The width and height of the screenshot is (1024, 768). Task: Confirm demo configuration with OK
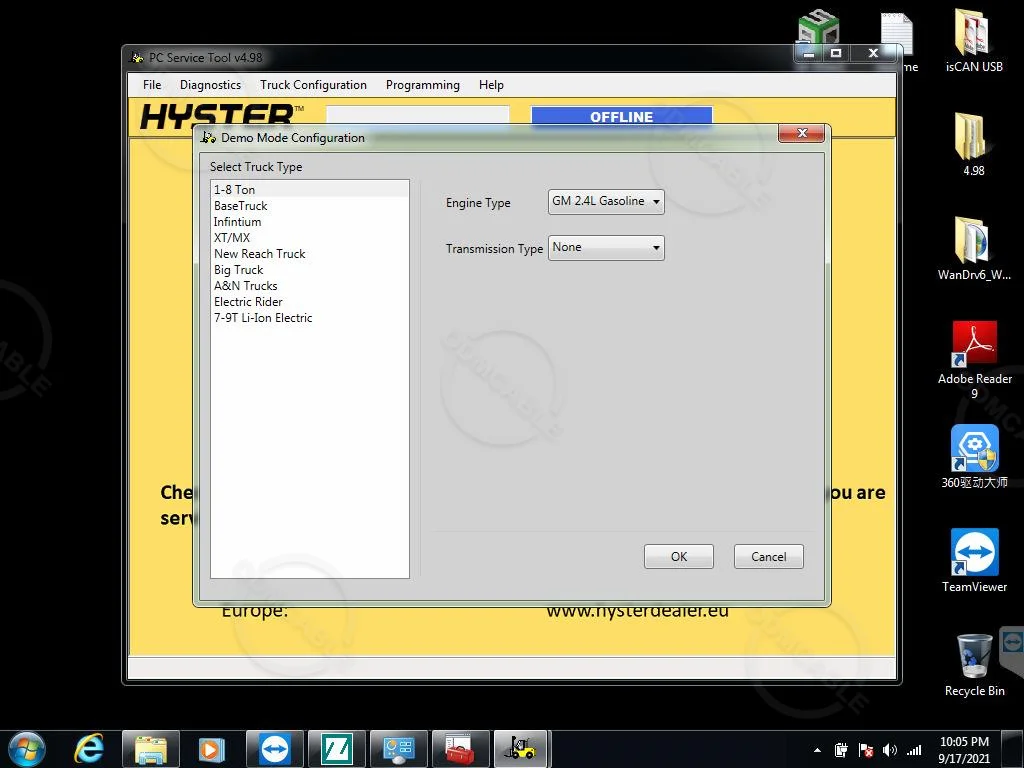coord(679,556)
